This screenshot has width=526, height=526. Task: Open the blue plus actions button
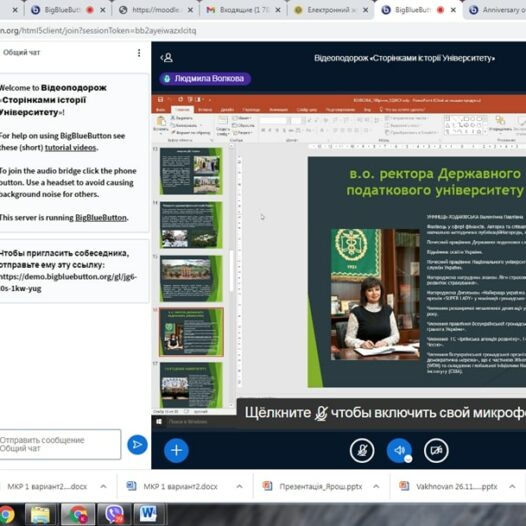pyautogui.click(x=176, y=451)
